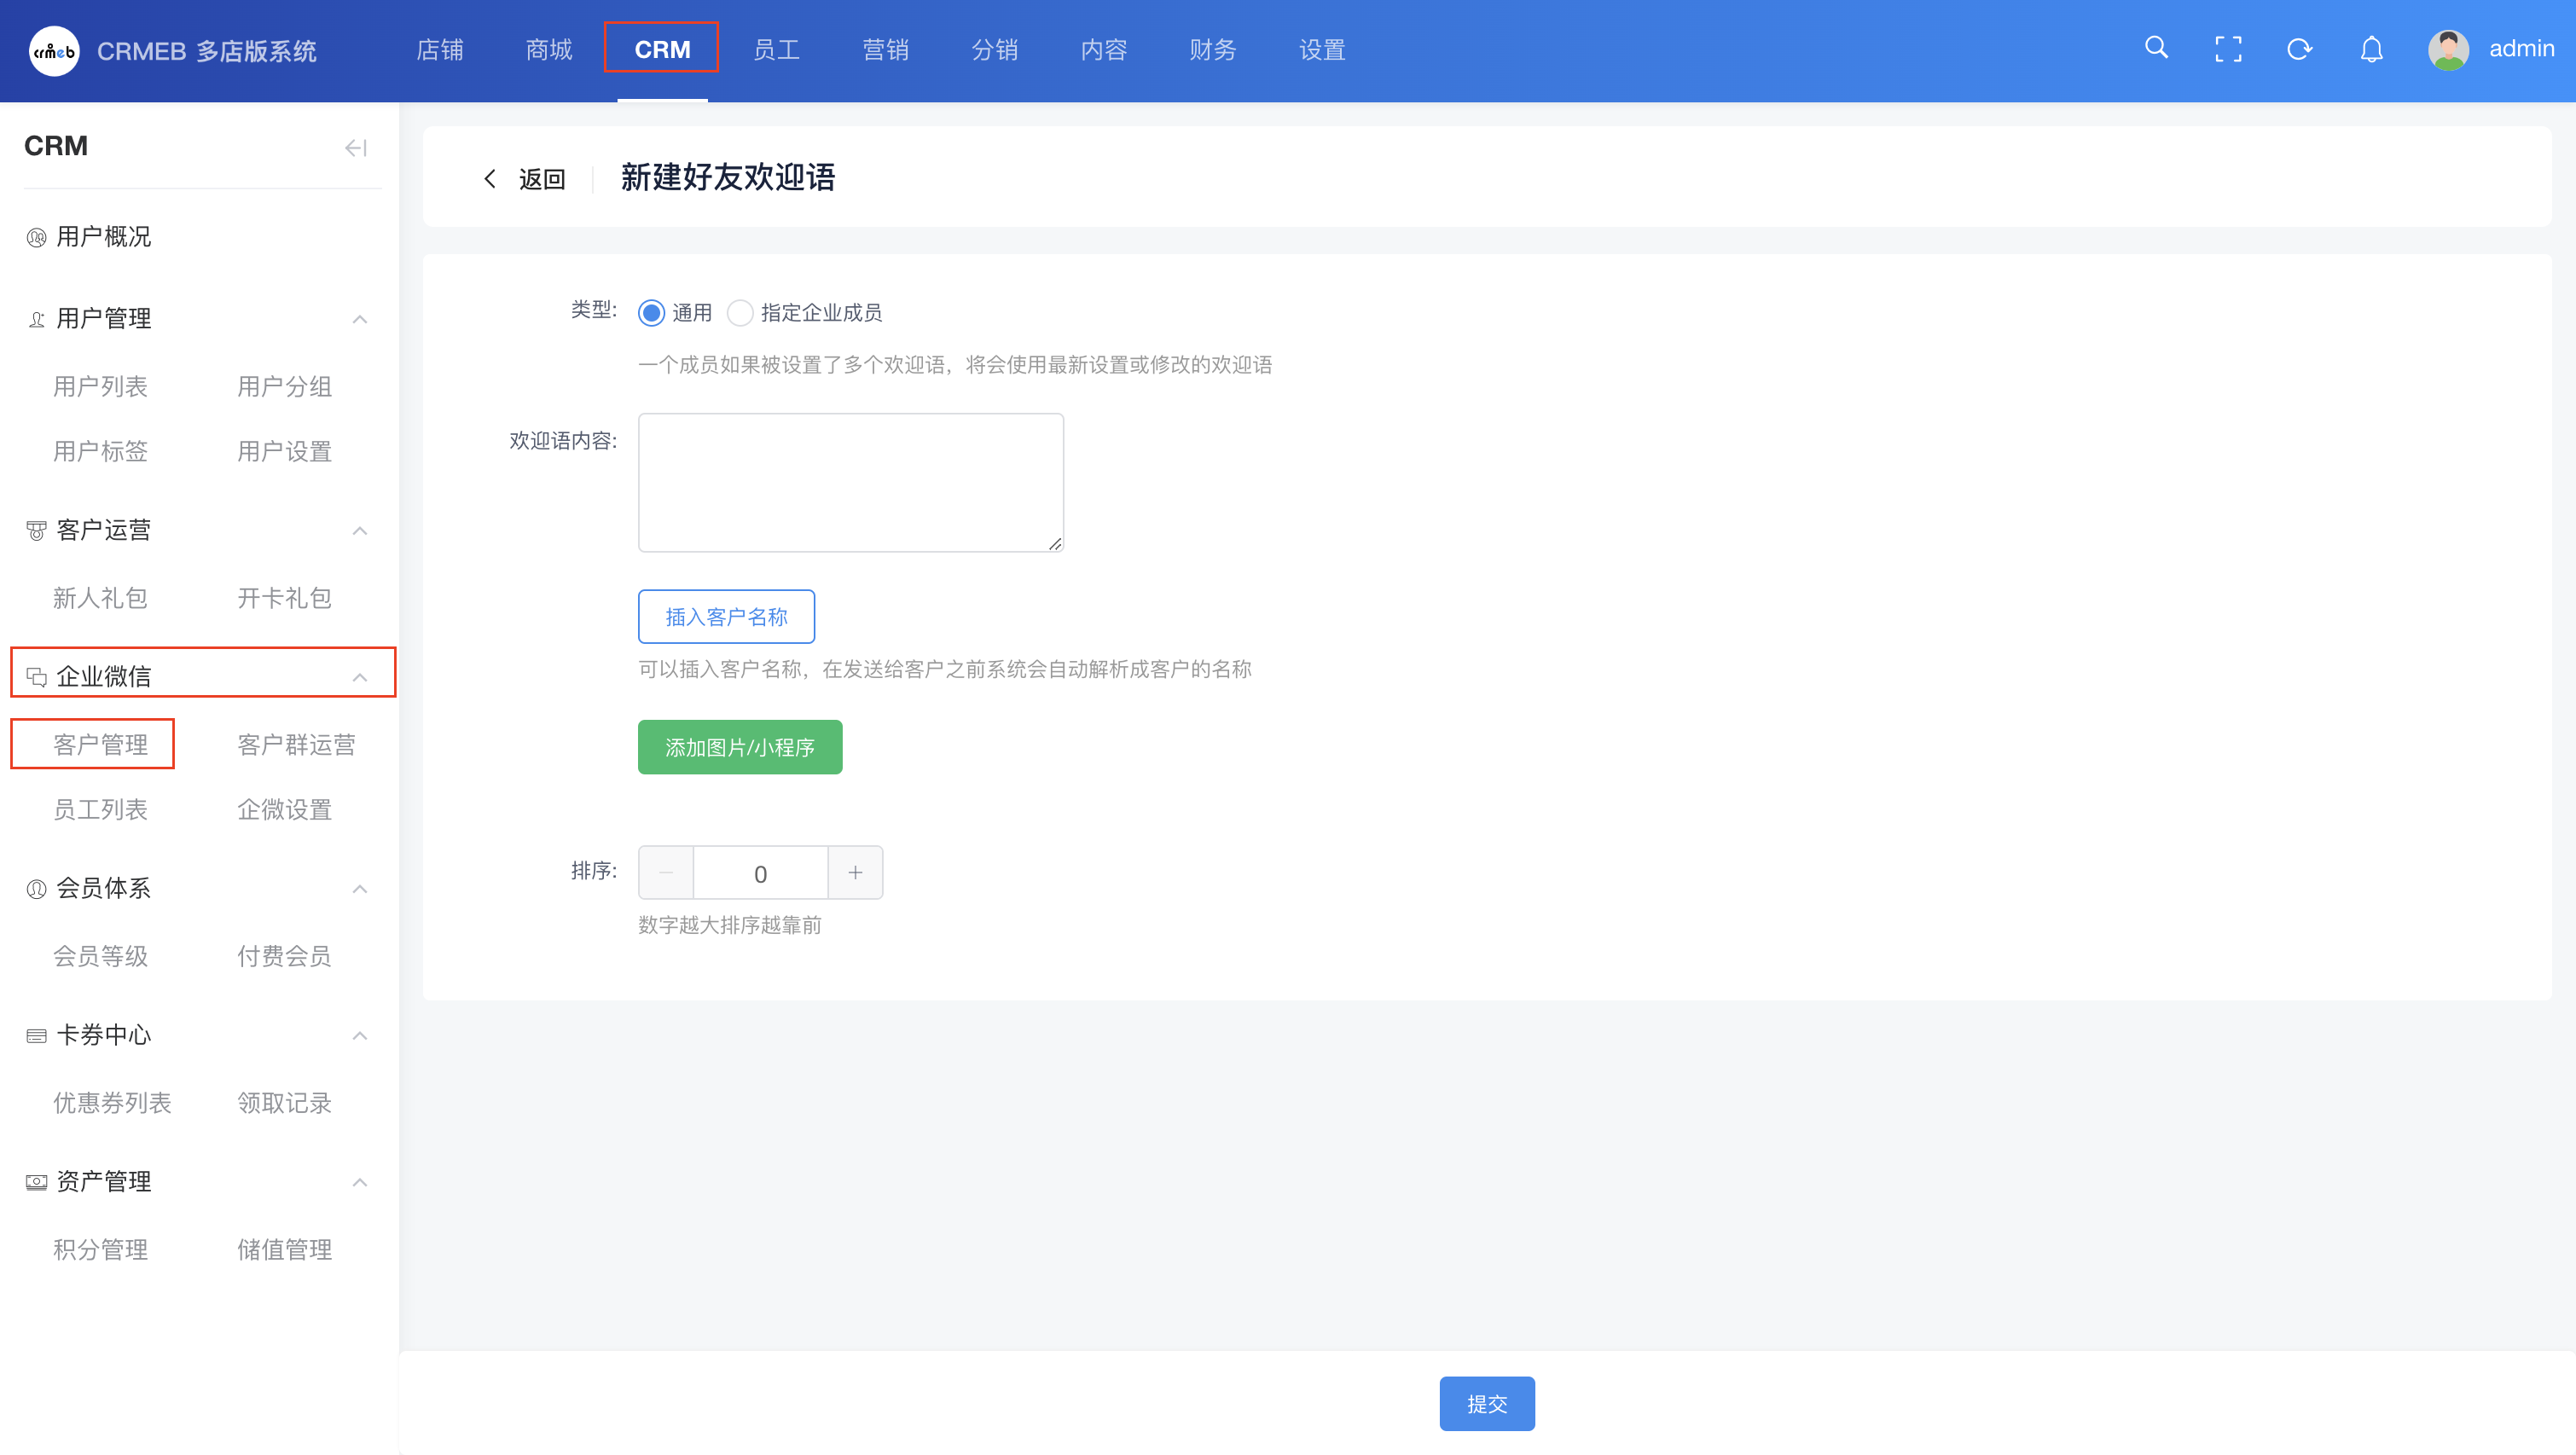Viewport: 2576px width, 1455px height.
Task: Collapse the 卡券中心 menu group
Action: (x=360, y=1035)
